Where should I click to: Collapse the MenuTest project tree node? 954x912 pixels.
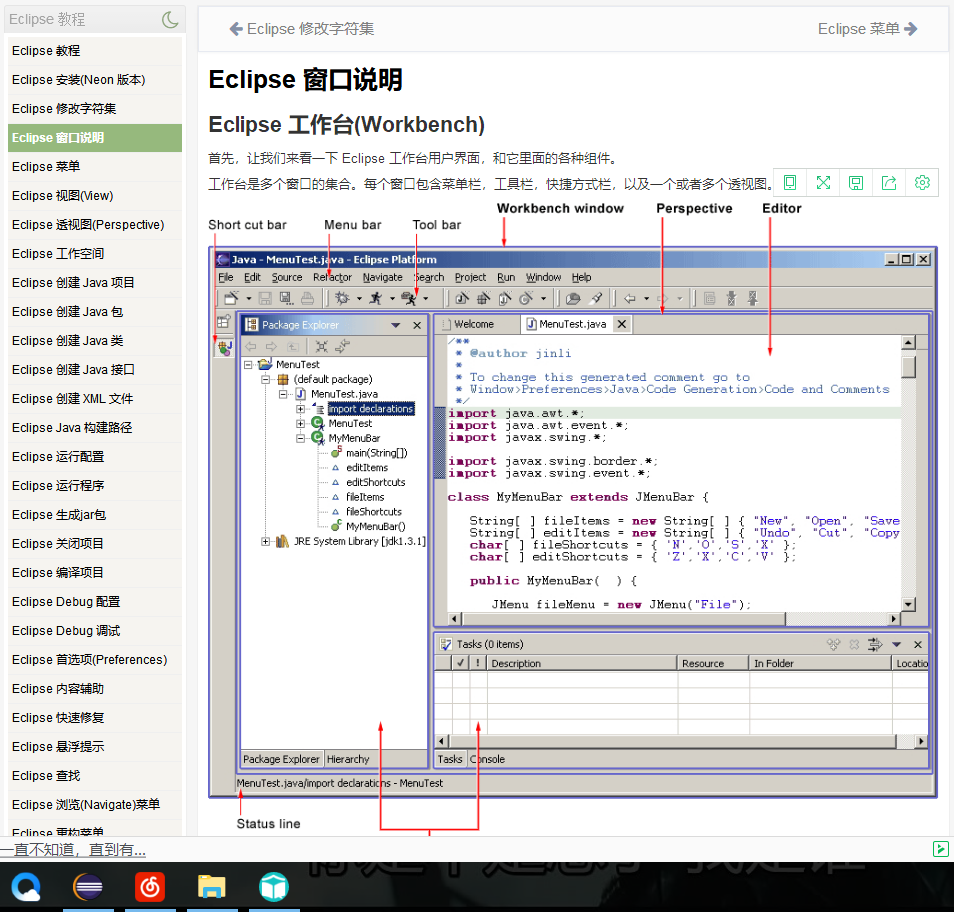tap(248, 364)
